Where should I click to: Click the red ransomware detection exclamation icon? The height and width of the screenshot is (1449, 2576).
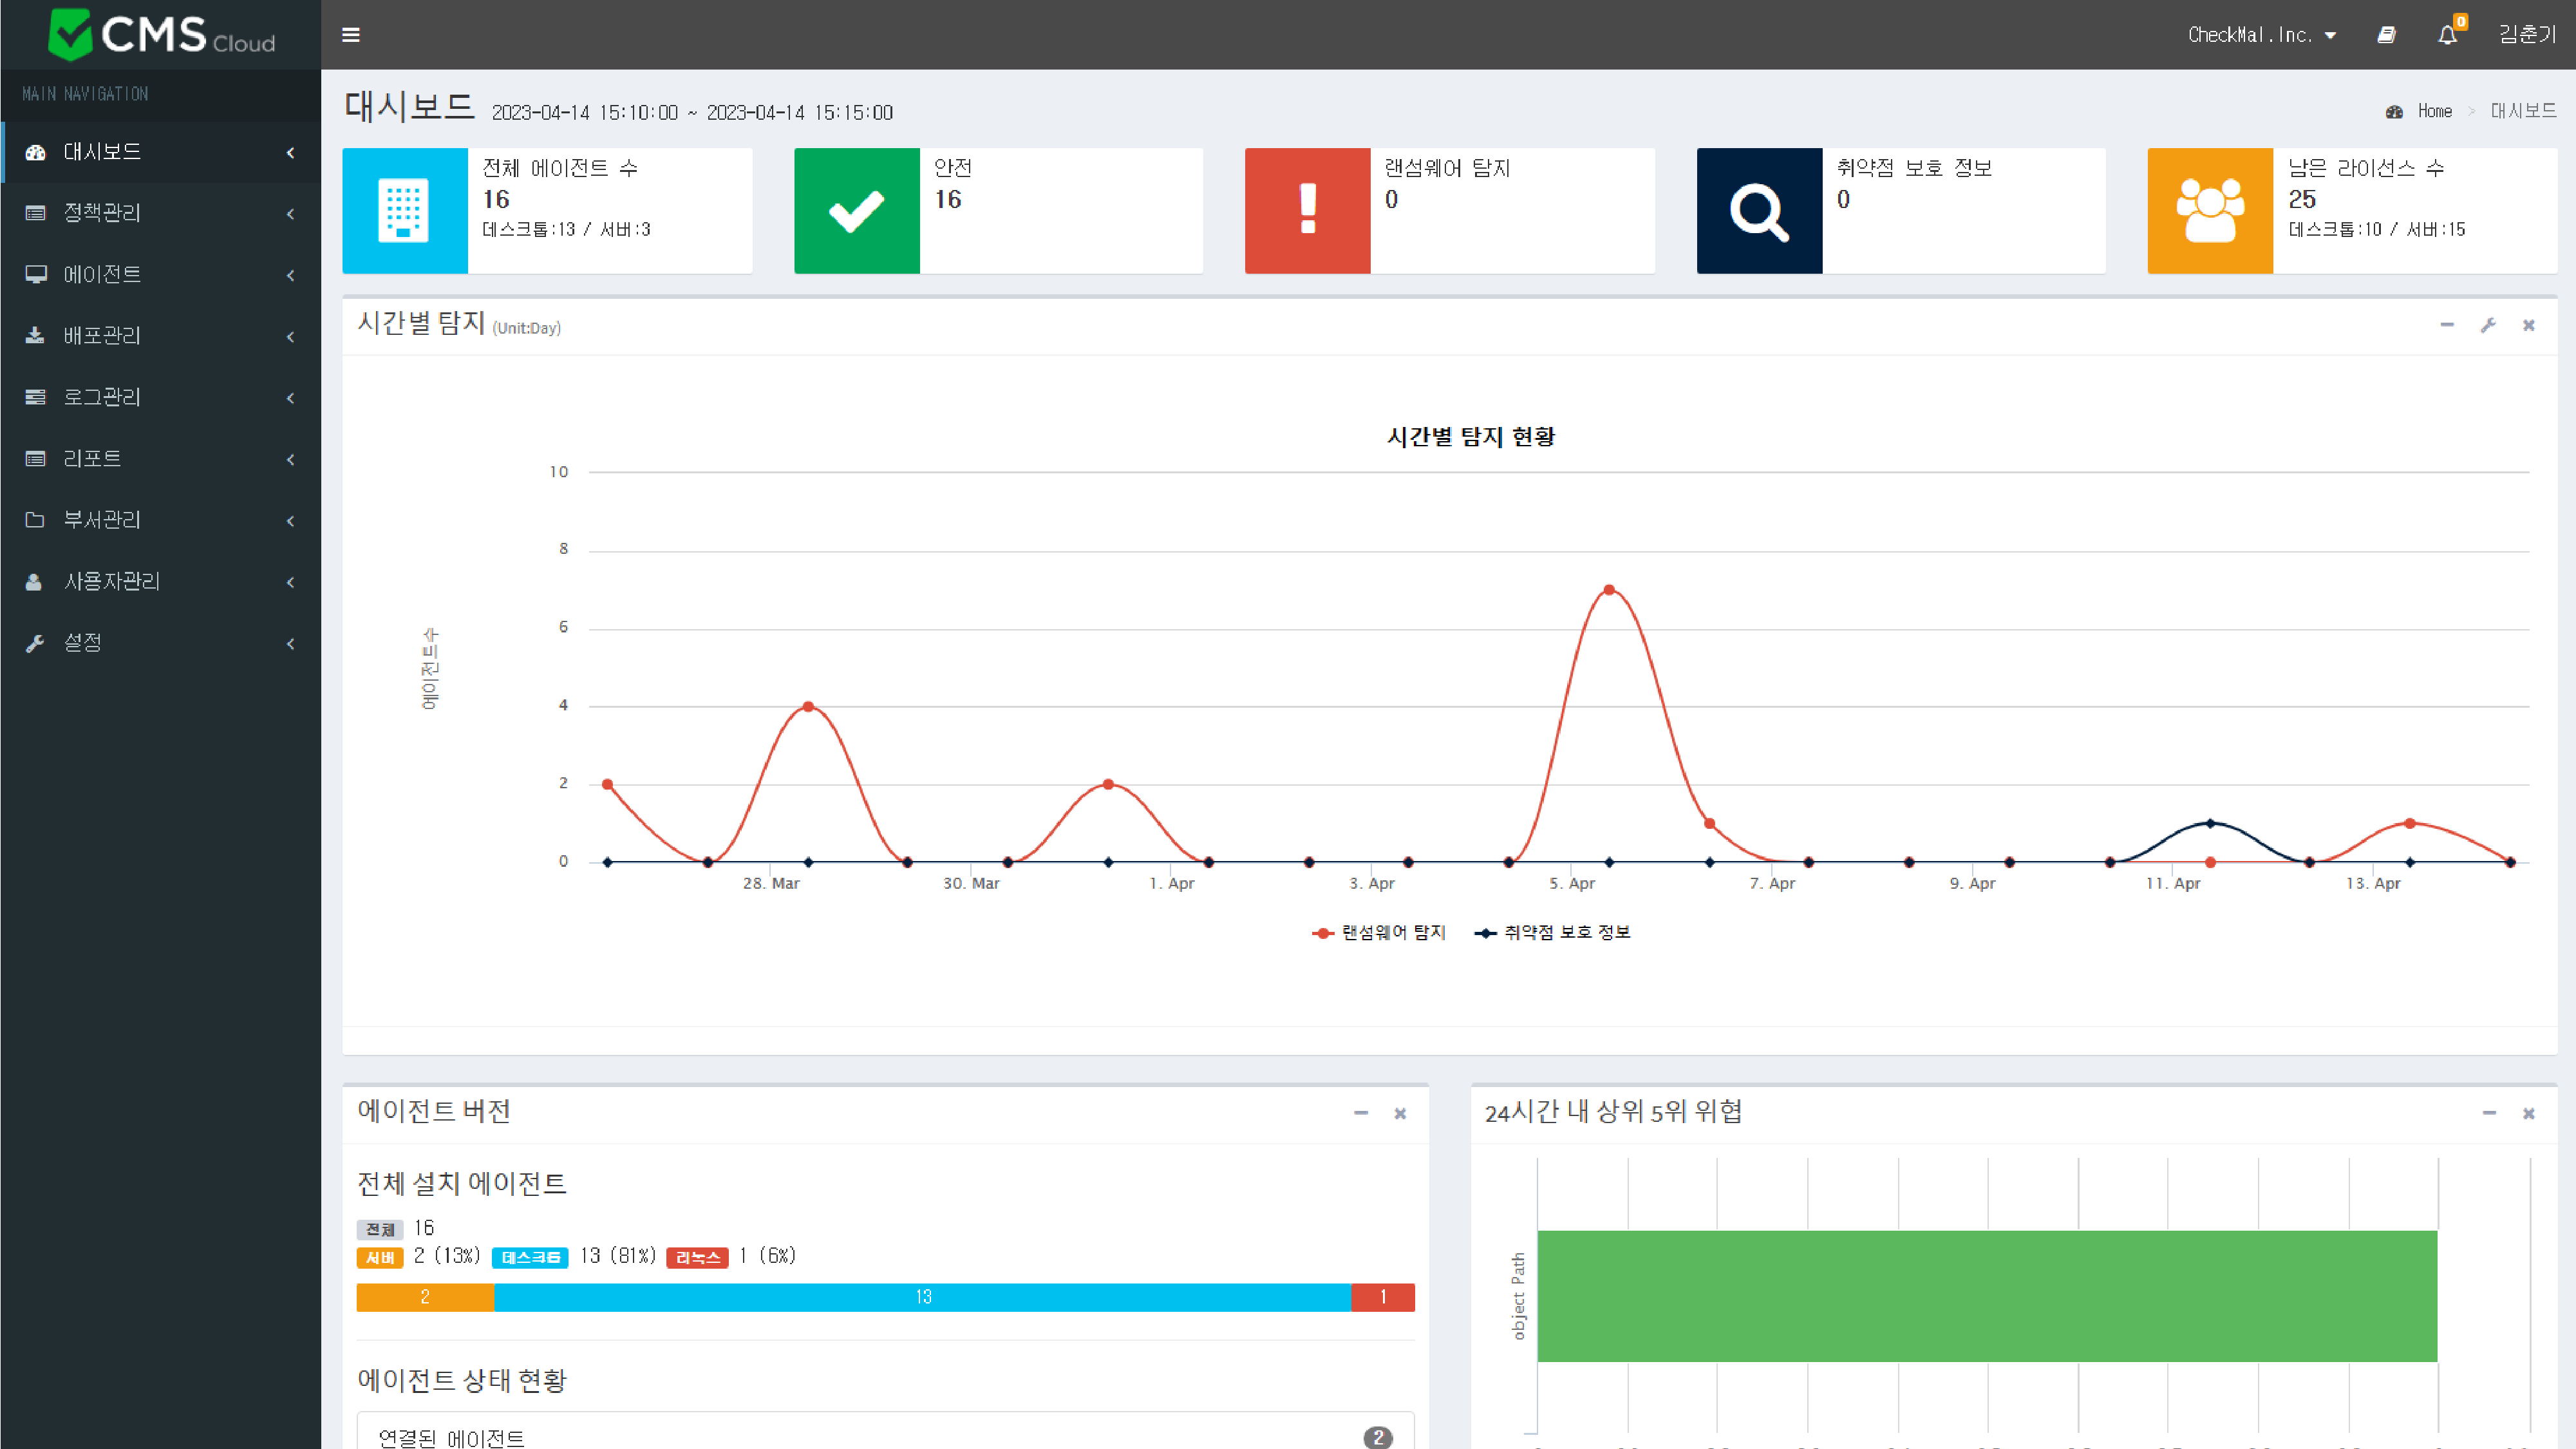pyautogui.click(x=1307, y=210)
